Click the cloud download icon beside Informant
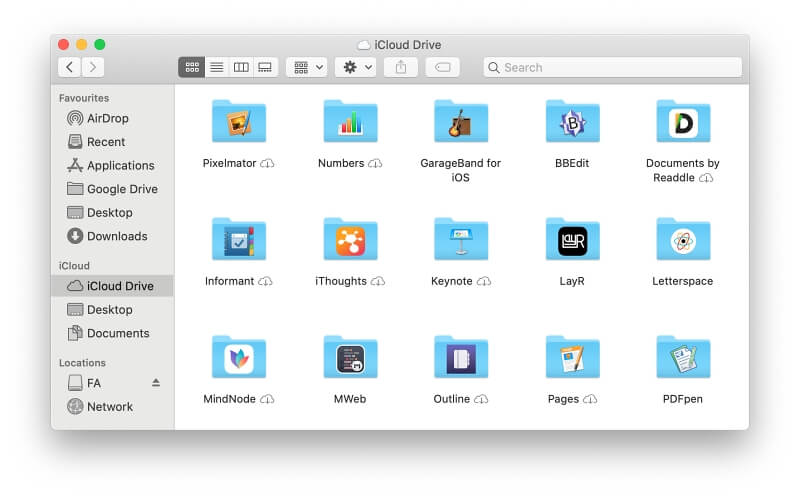 click(265, 281)
